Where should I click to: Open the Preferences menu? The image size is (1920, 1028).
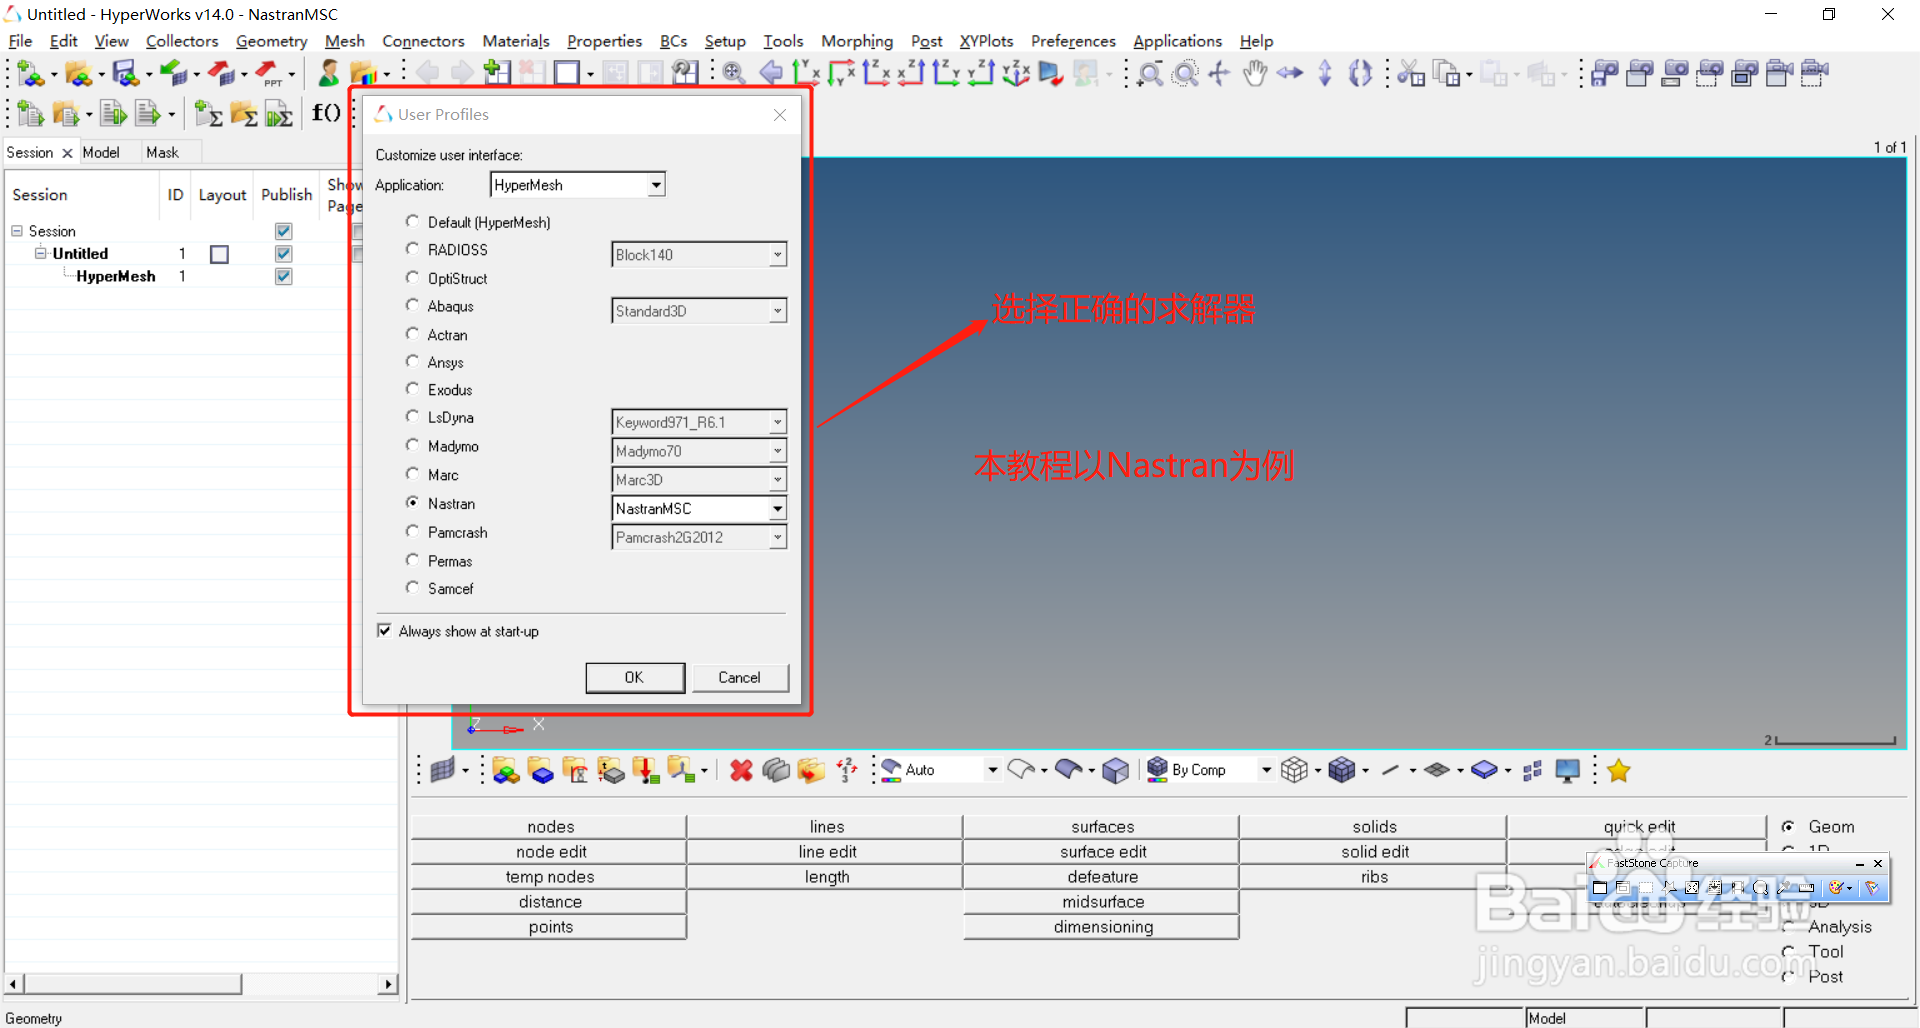tap(1073, 41)
